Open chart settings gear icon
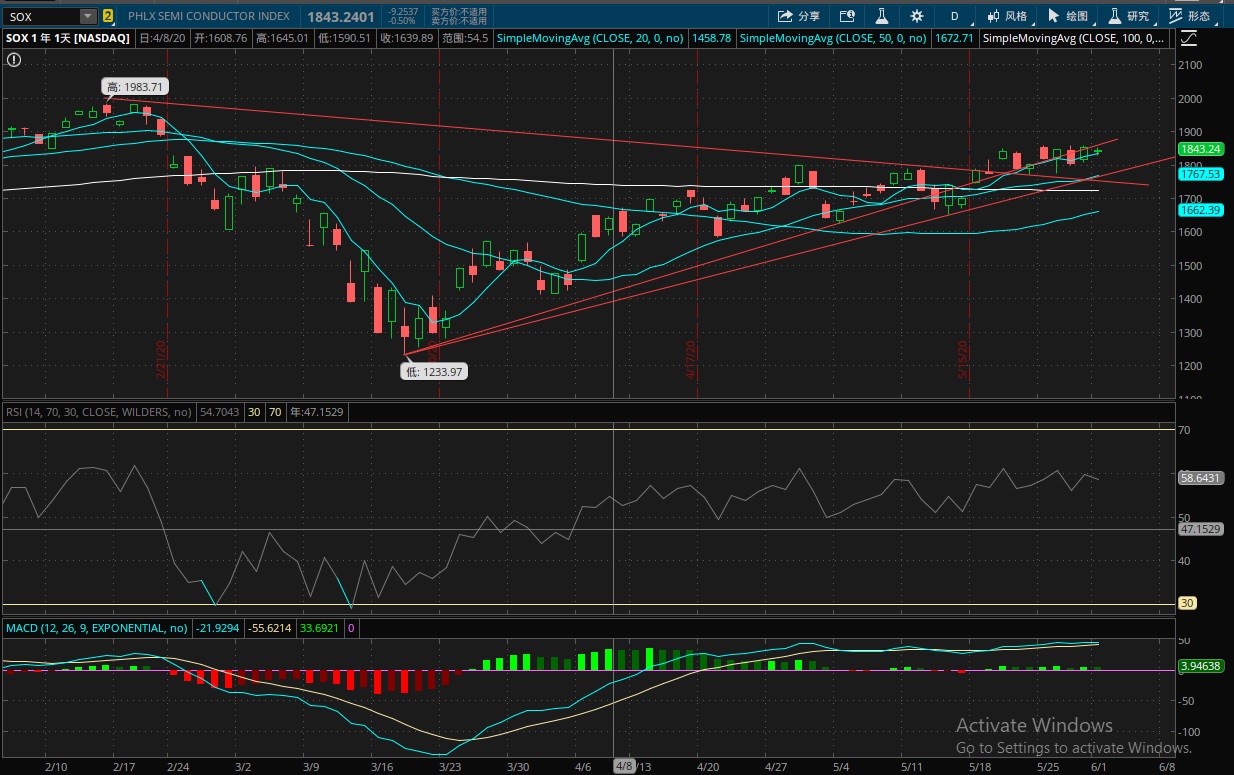The height and width of the screenshot is (775, 1234). click(x=916, y=16)
